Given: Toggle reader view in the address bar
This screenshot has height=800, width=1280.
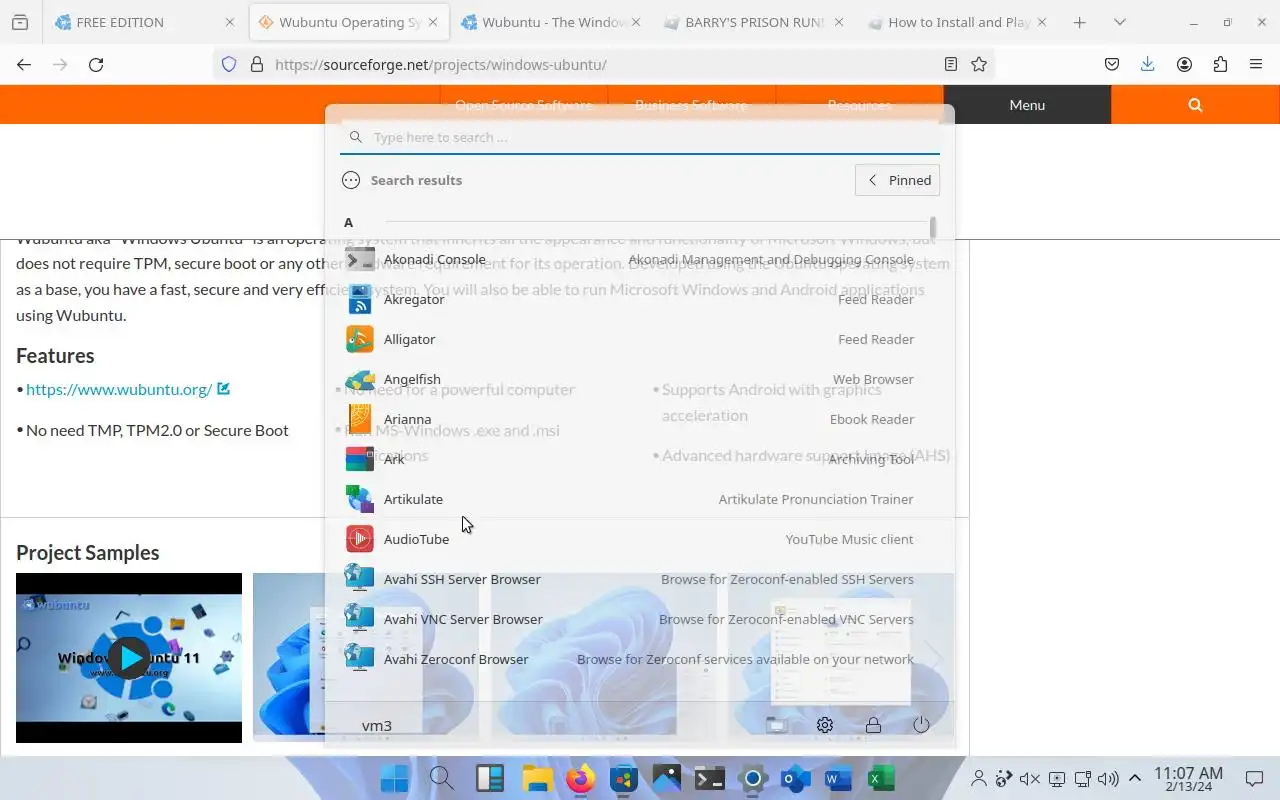Looking at the screenshot, I should tap(951, 64).
